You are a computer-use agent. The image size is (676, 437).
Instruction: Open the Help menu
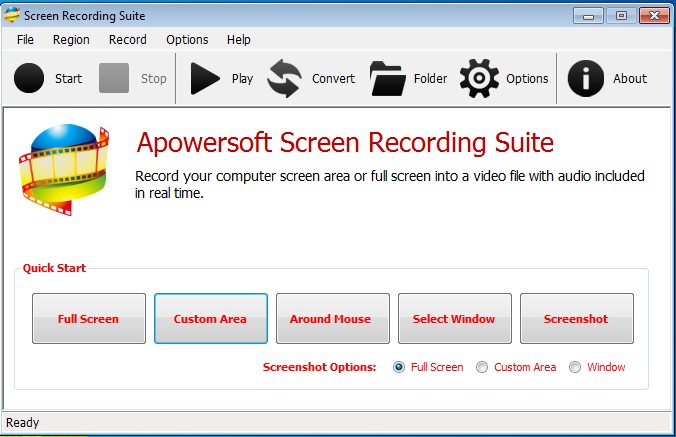[239, 39]
